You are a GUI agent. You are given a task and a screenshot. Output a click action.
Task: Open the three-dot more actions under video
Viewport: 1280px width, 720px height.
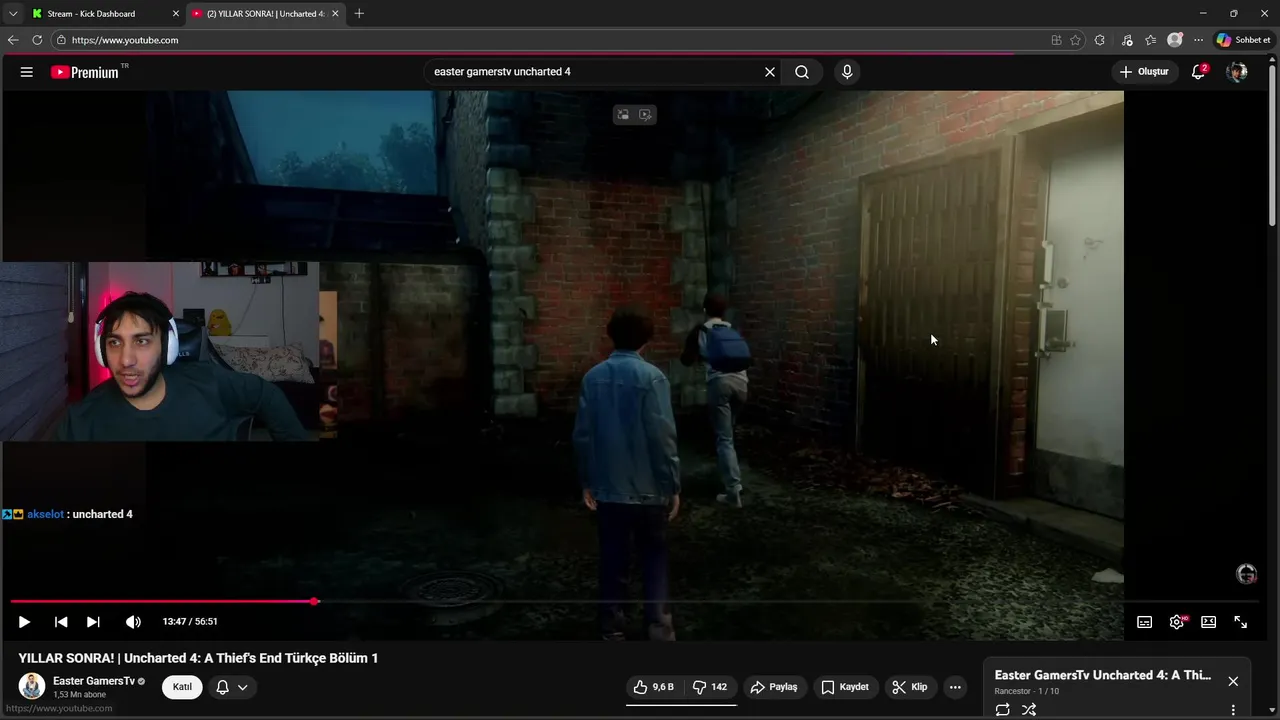click(955, 687)
